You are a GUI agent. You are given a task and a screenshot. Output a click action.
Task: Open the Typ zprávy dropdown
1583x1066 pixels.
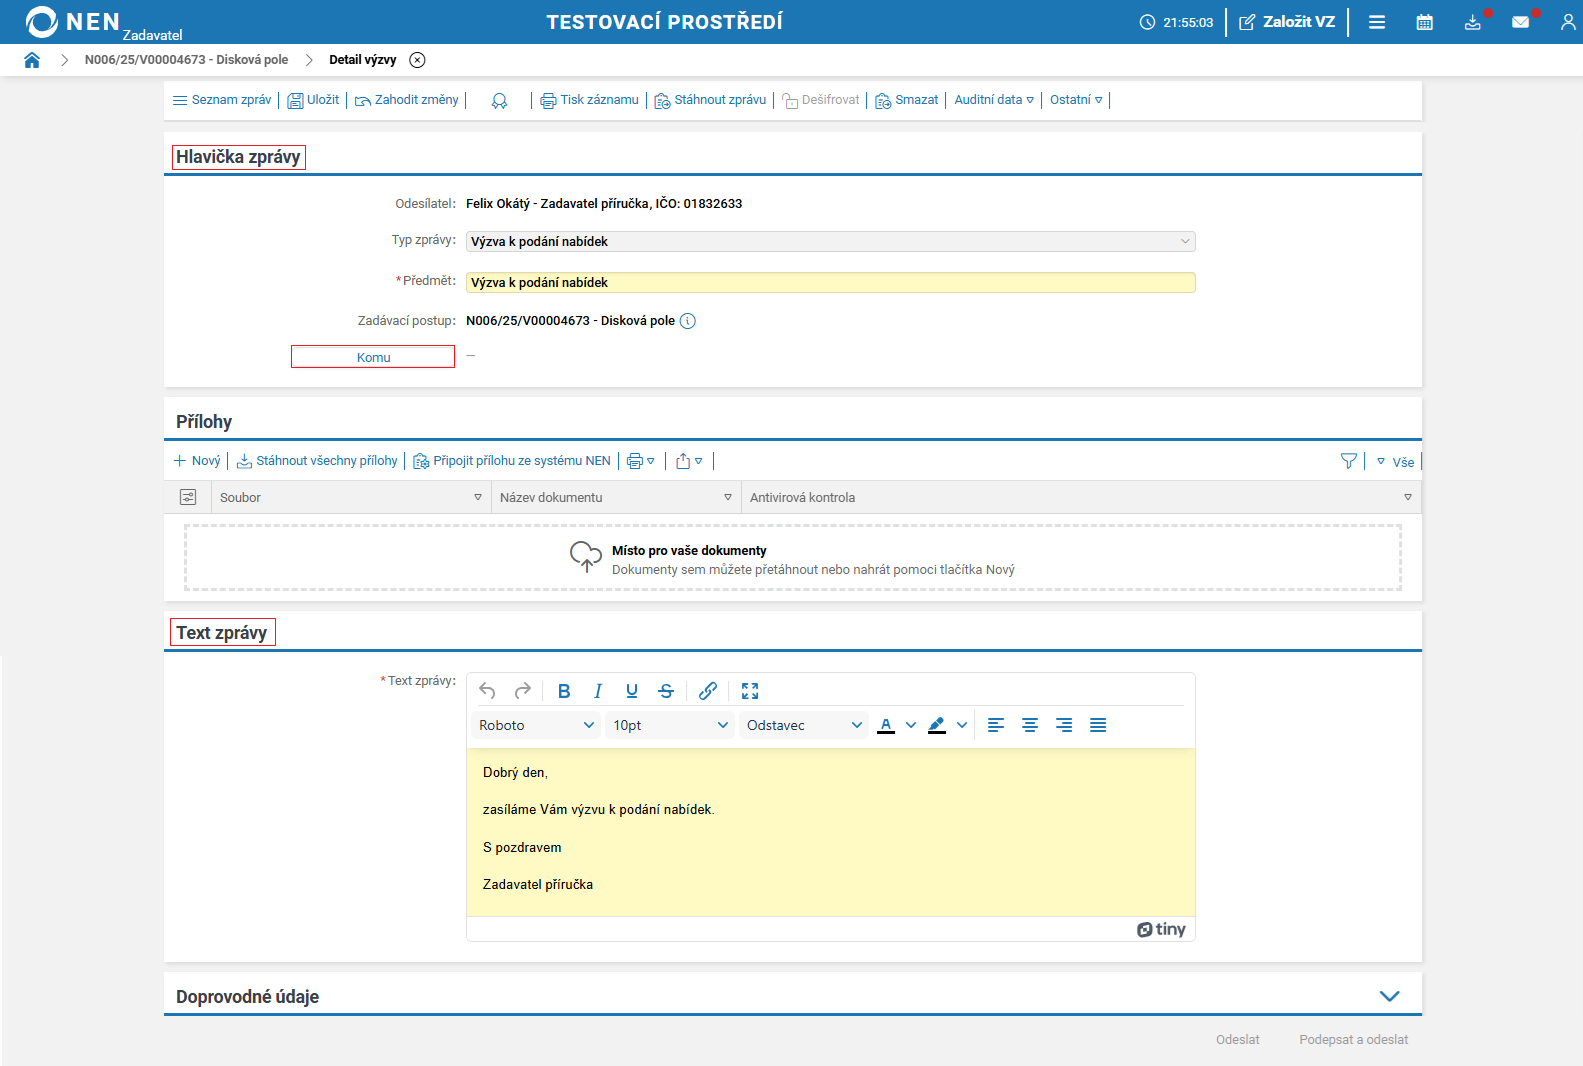click(x=830, y=241)
